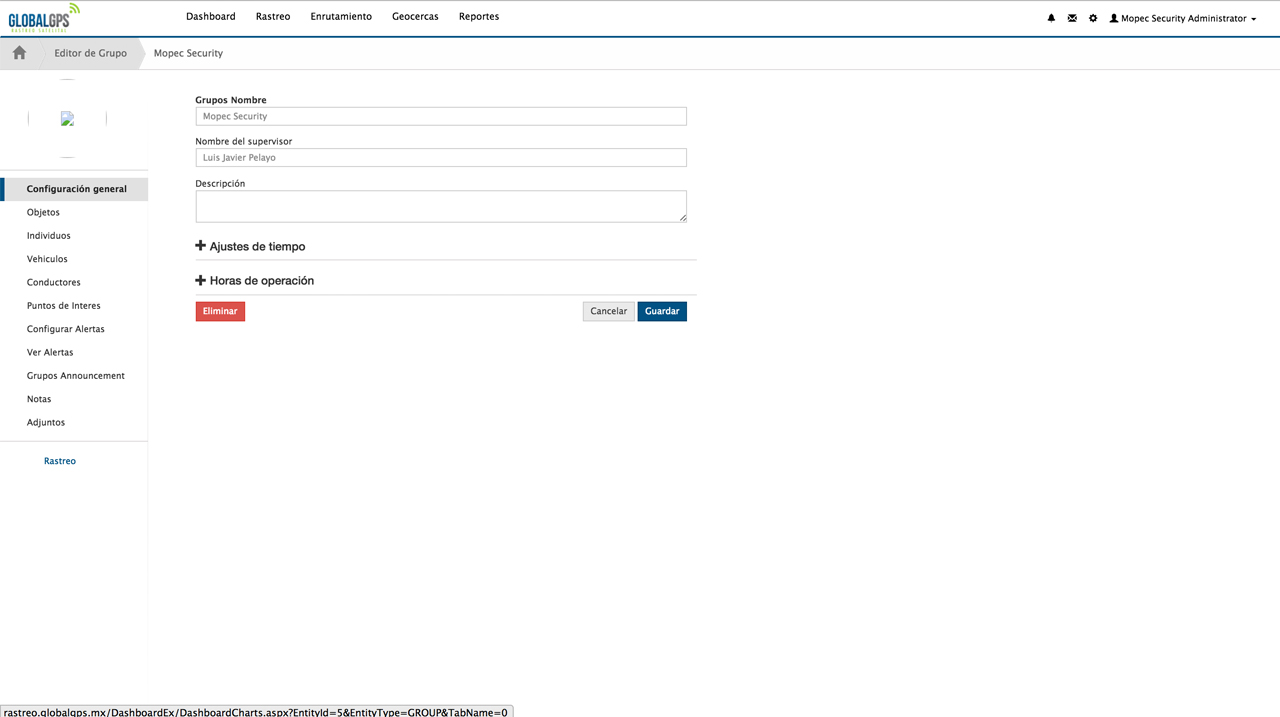The image size is (1280, 717).
Task: Focus the Descripción text area
Action: coord(440,206)
